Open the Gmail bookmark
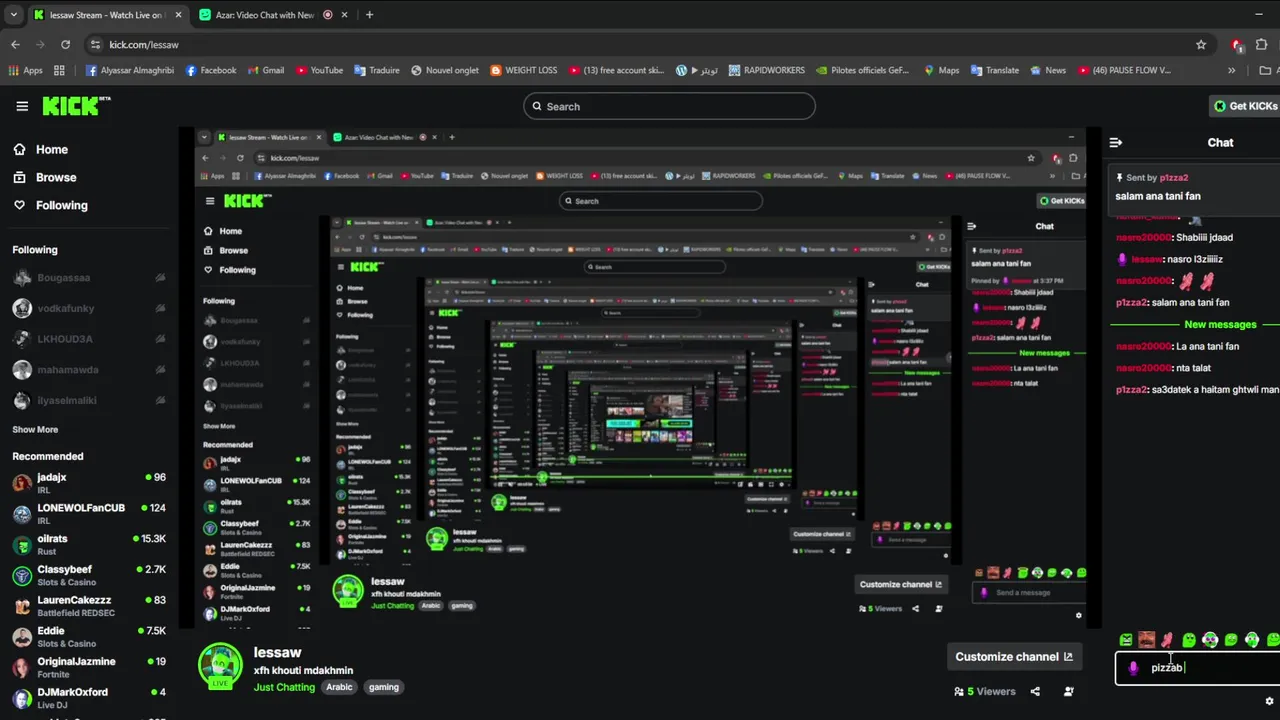Viewport: 1280px width, 720px height. 265,70
